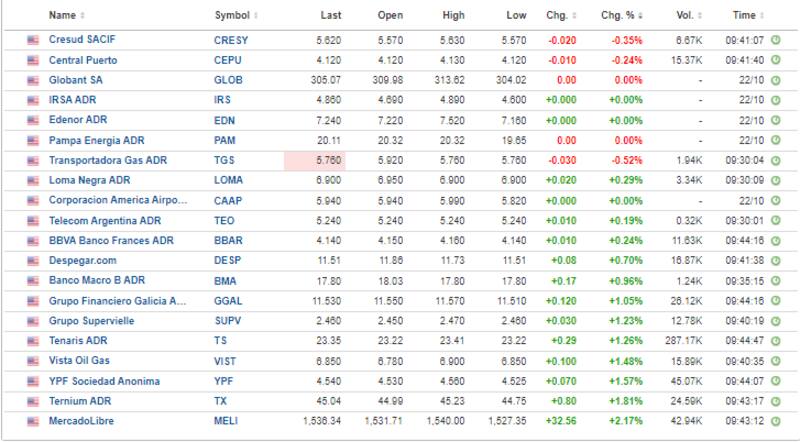Click the clock icon in the Edenor ADR row
The width and height of the screenshot is (800, 442).
coord(776,120)
